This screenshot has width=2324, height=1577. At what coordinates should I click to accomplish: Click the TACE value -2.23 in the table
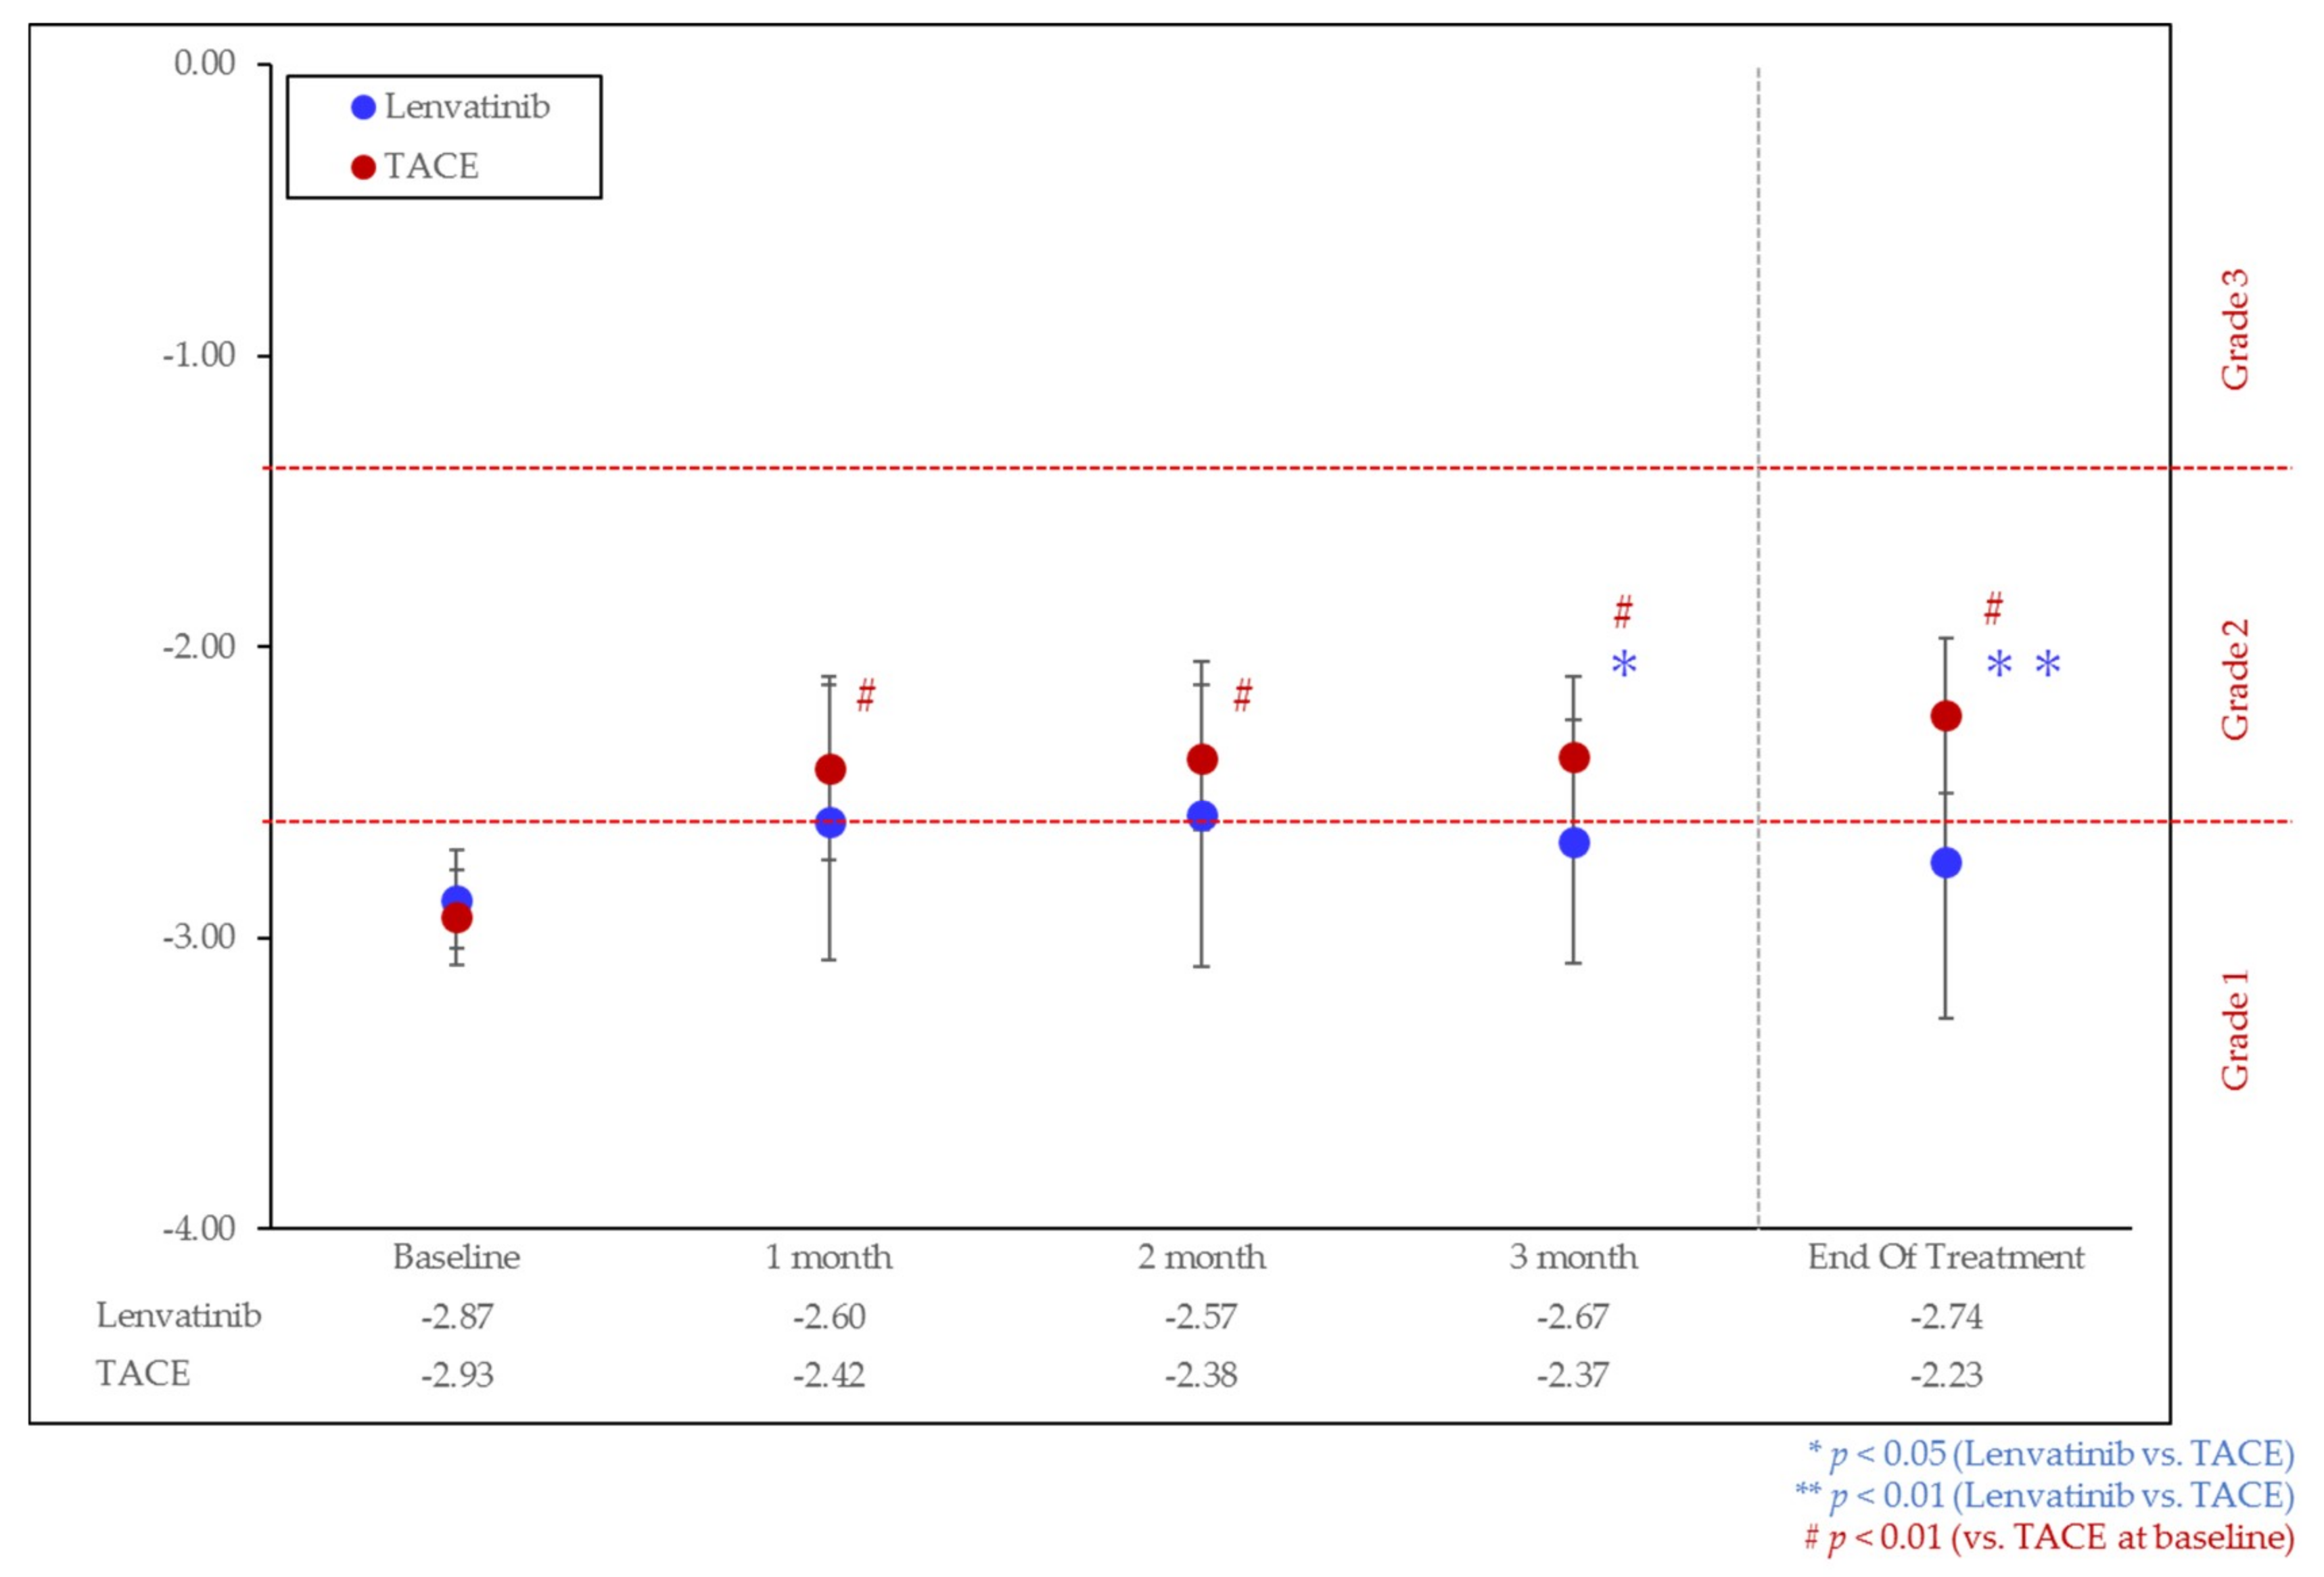click(1946, 1374)
